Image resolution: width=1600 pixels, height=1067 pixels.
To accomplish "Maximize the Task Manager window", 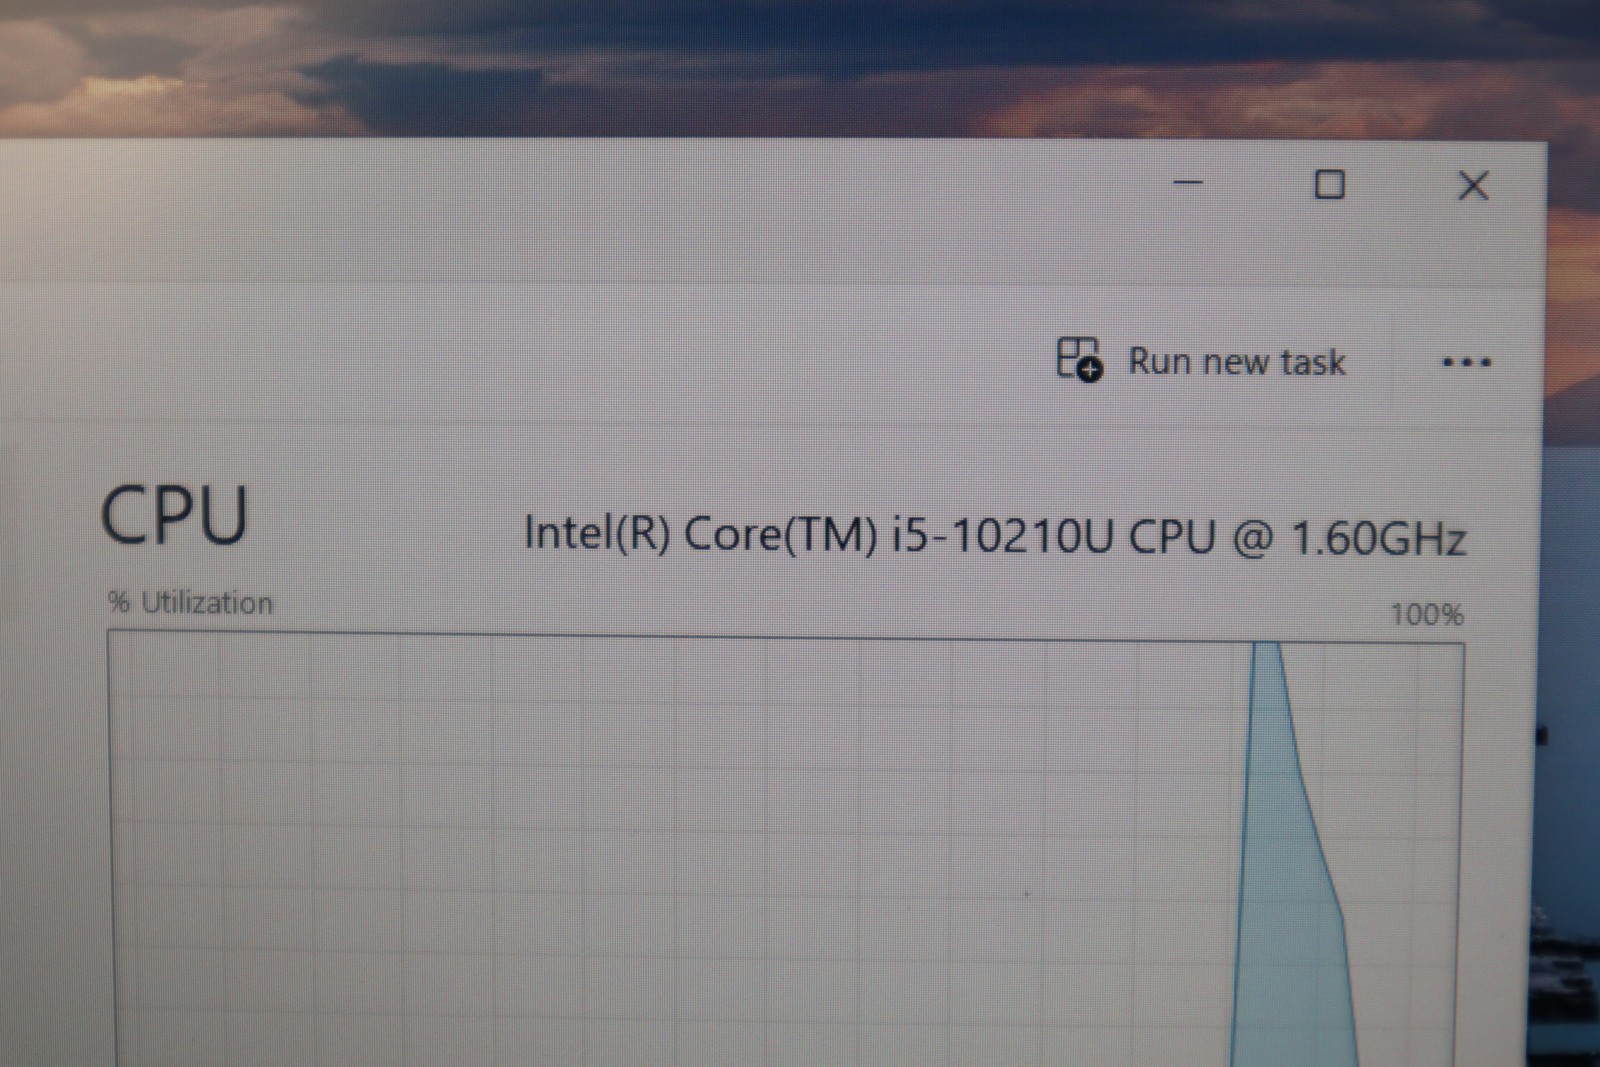I will 1329,185.
